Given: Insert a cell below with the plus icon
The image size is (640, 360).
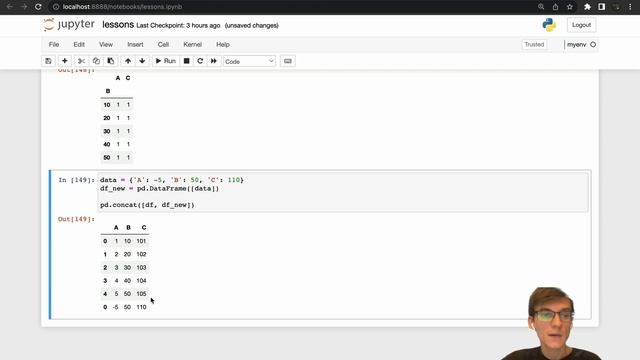Looking at the screenshot, I should [64, 61].
